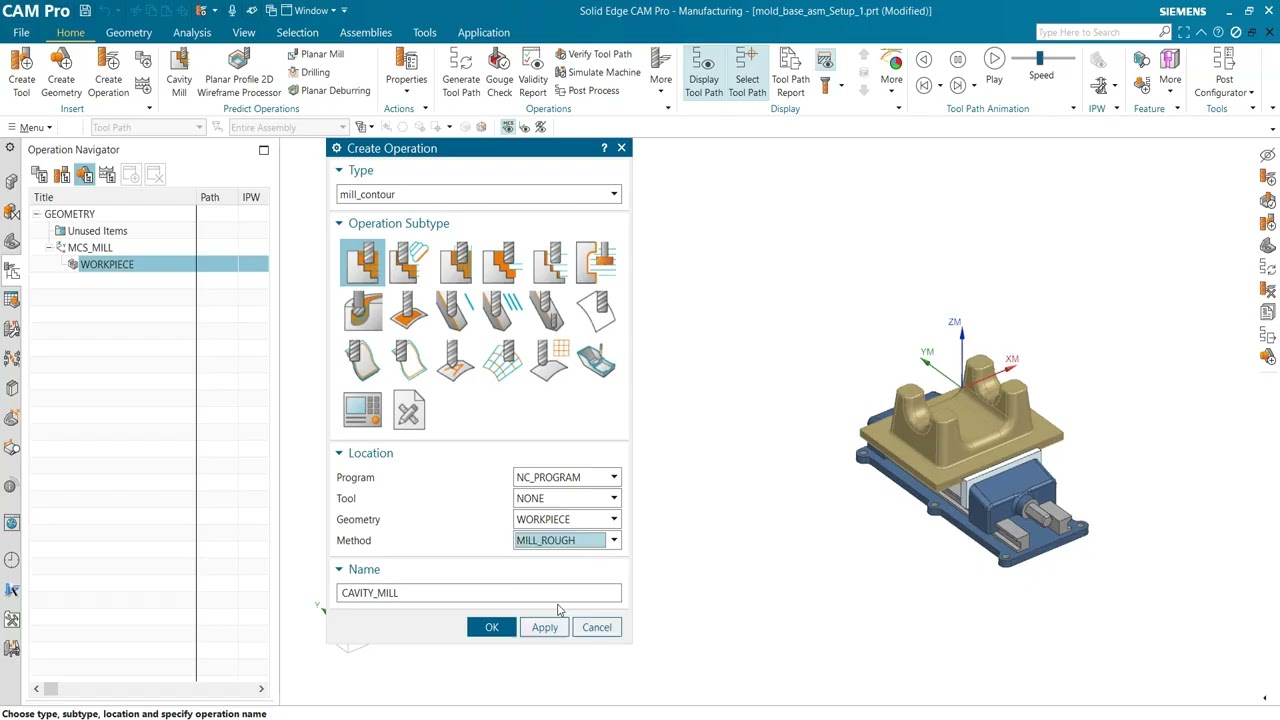Image resolution: width=1280 pixels, height=720 pixels.
Task: Click the Create Operation ribbon icon
Action: pyautogui.click(x=108, y=72)
